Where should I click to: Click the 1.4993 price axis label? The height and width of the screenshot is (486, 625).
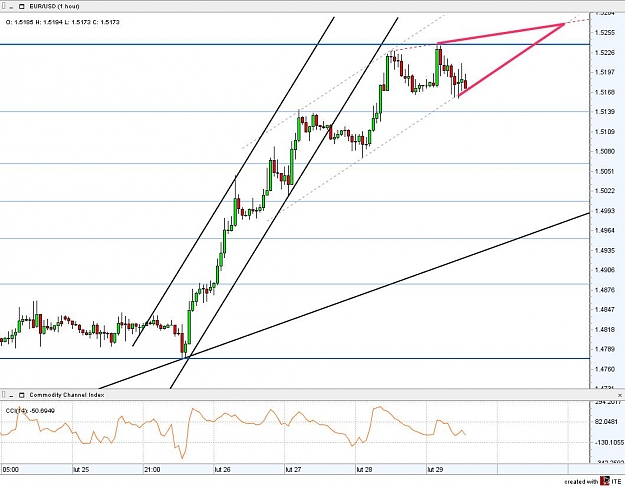click(603, 211)
